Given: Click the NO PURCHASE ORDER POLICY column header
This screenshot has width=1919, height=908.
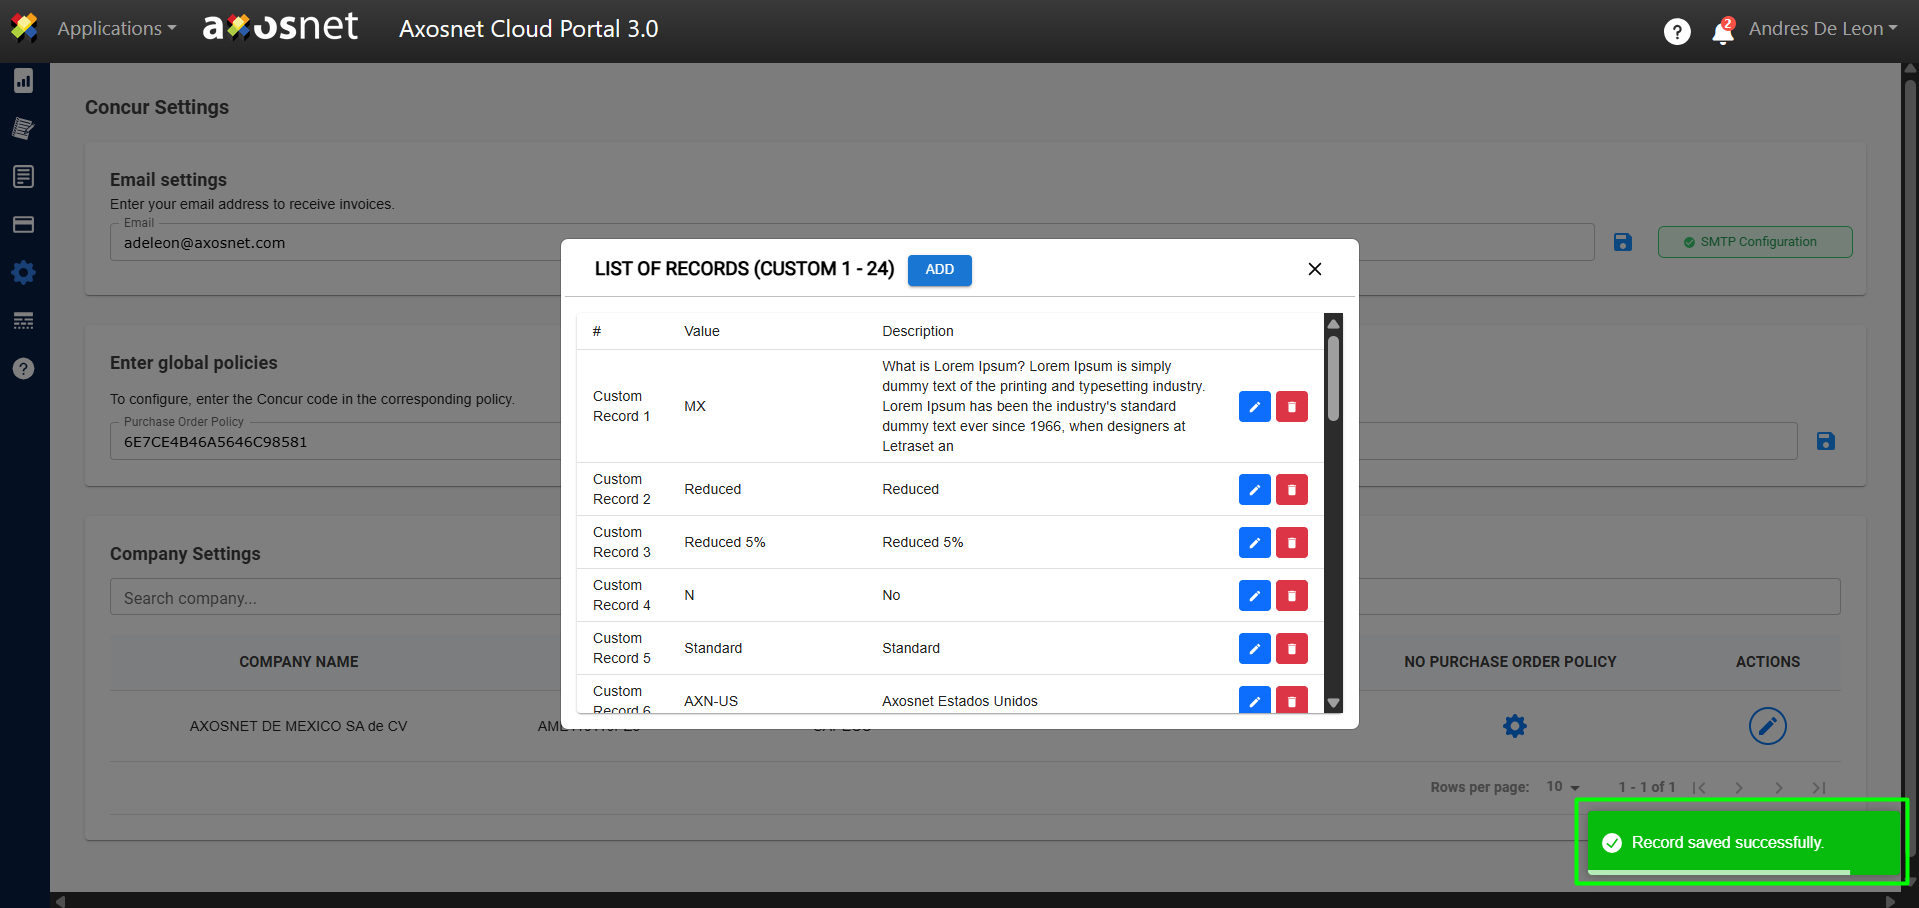Looking at the screenshot, I should tap(1510, 662).
